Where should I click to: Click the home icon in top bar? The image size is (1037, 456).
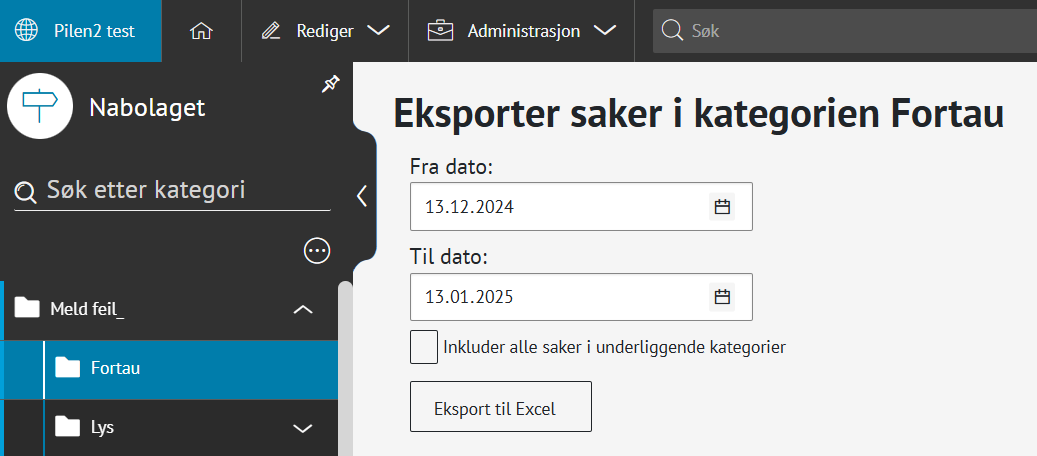click(201, 31)
